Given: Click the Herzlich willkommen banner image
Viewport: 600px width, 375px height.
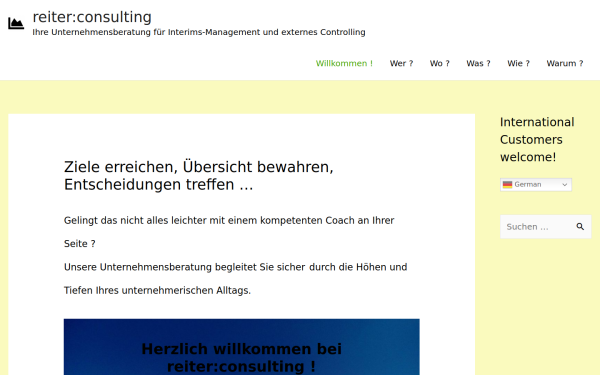Looking at the screenshot, I should [241, 347].
